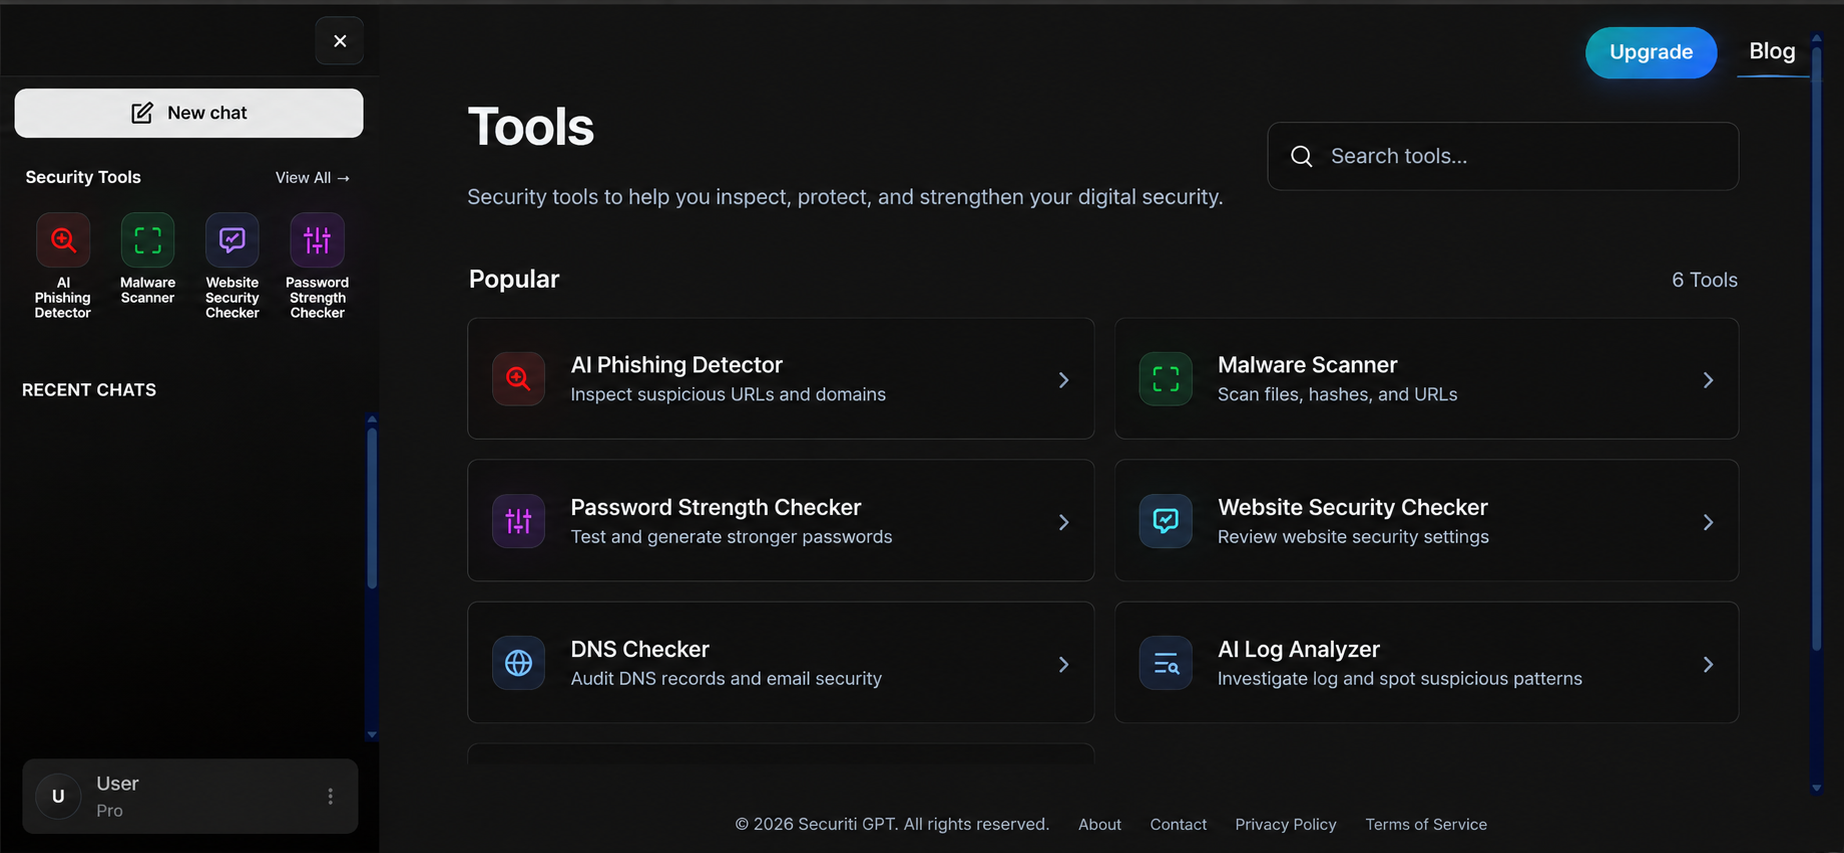Open user options three-dot menu

point(330,796)
